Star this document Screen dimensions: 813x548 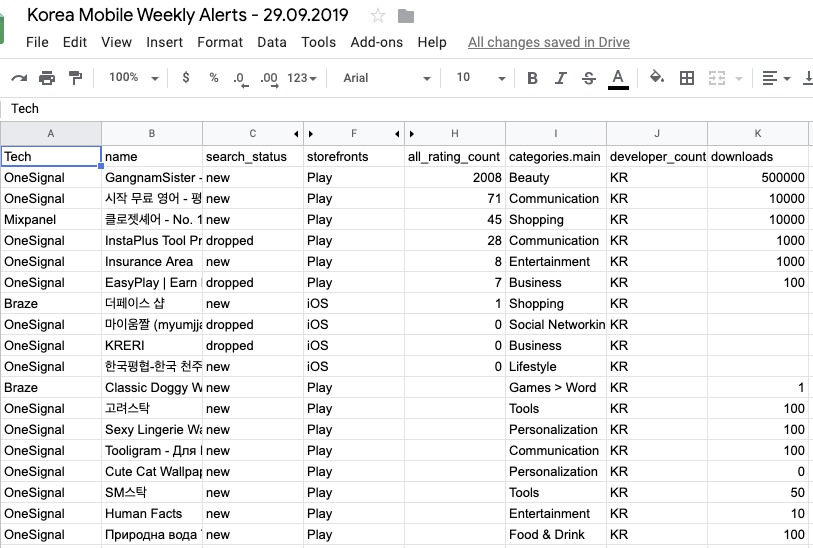378,16
